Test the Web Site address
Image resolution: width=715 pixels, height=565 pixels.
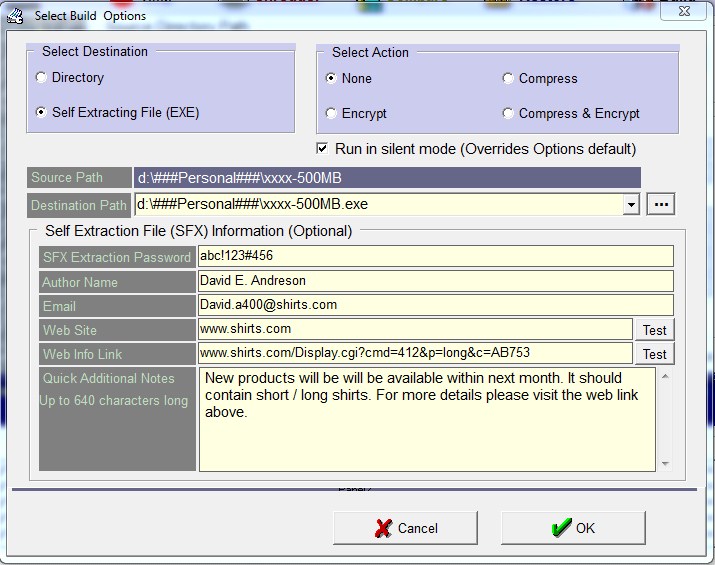coord(654,330)
